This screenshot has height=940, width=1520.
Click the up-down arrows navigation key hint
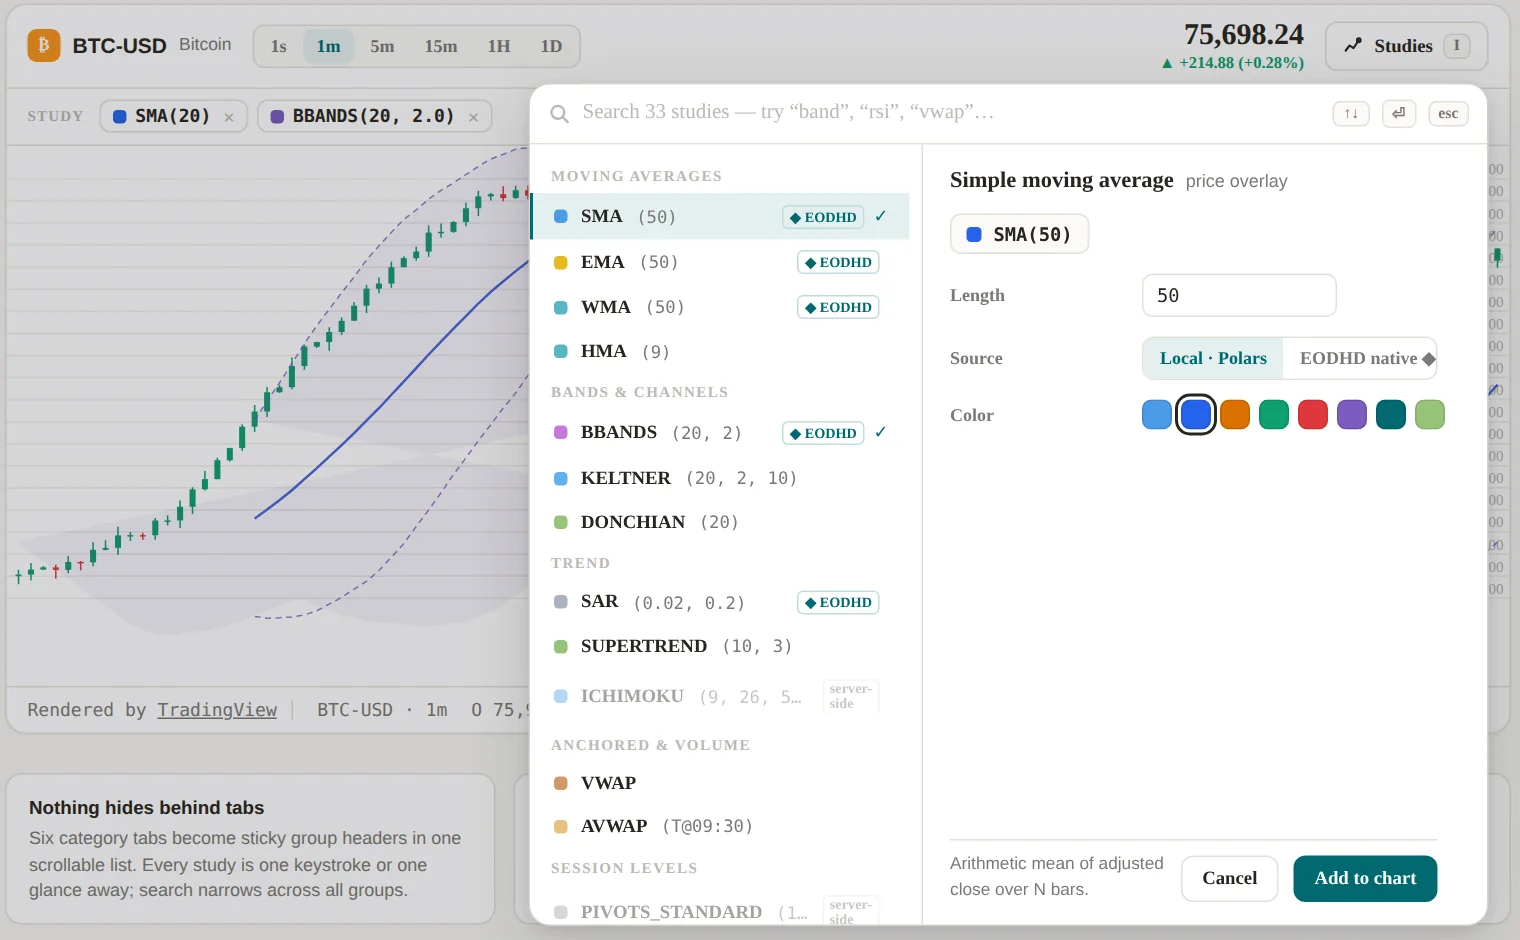(x=1351, y=114)
